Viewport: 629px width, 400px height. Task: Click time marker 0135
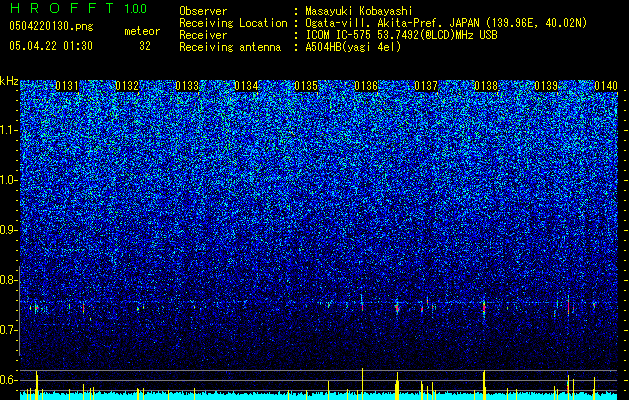click(x=306, y=86)
